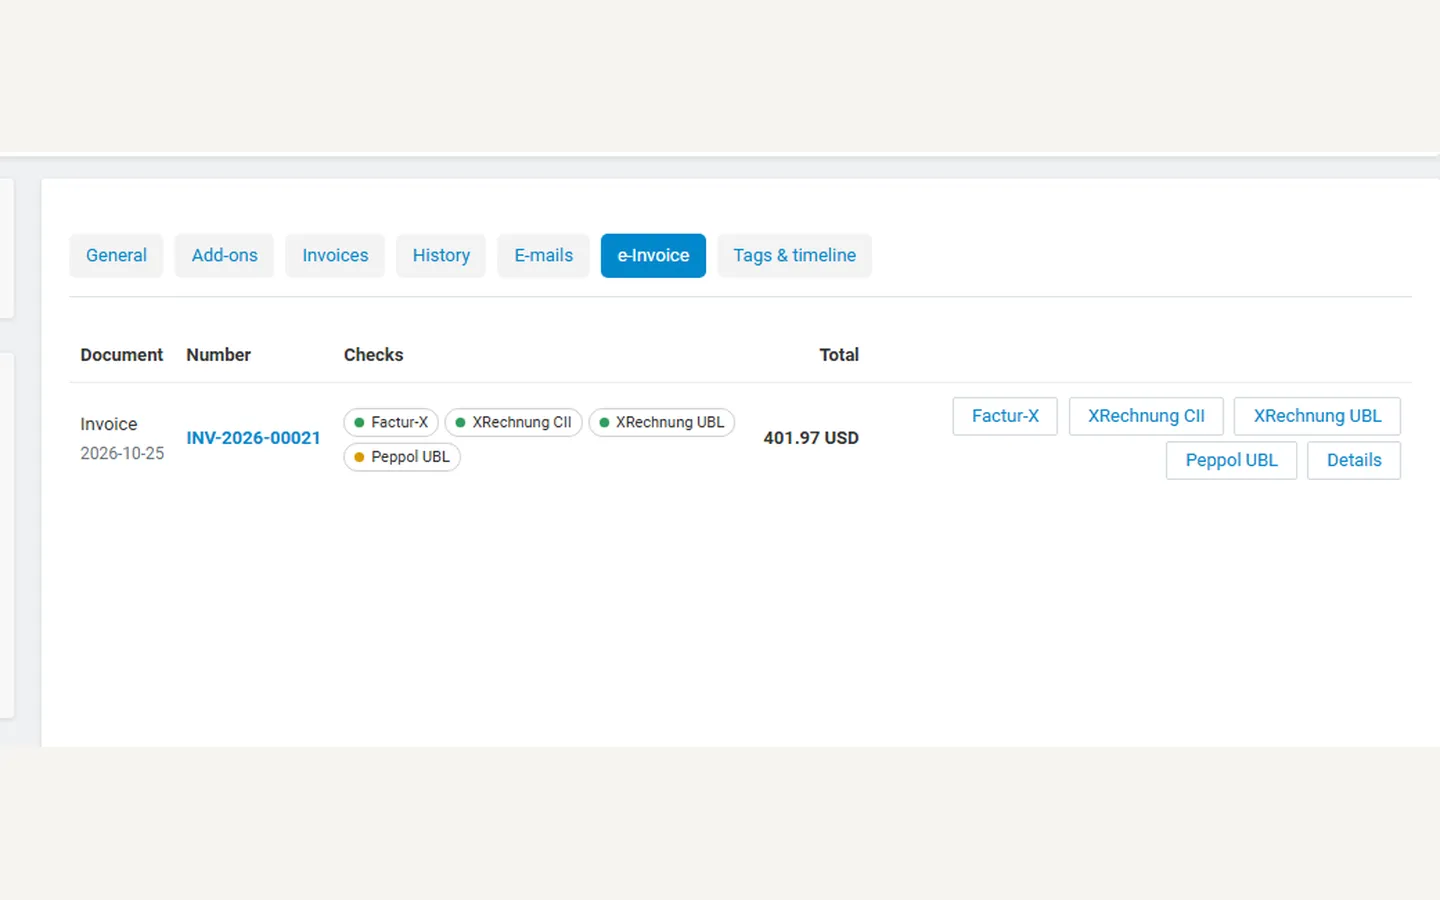Viewport: 1440px width, 900px height.
Task: Click the Peppol UBL check badge
Action: point(402,457)
